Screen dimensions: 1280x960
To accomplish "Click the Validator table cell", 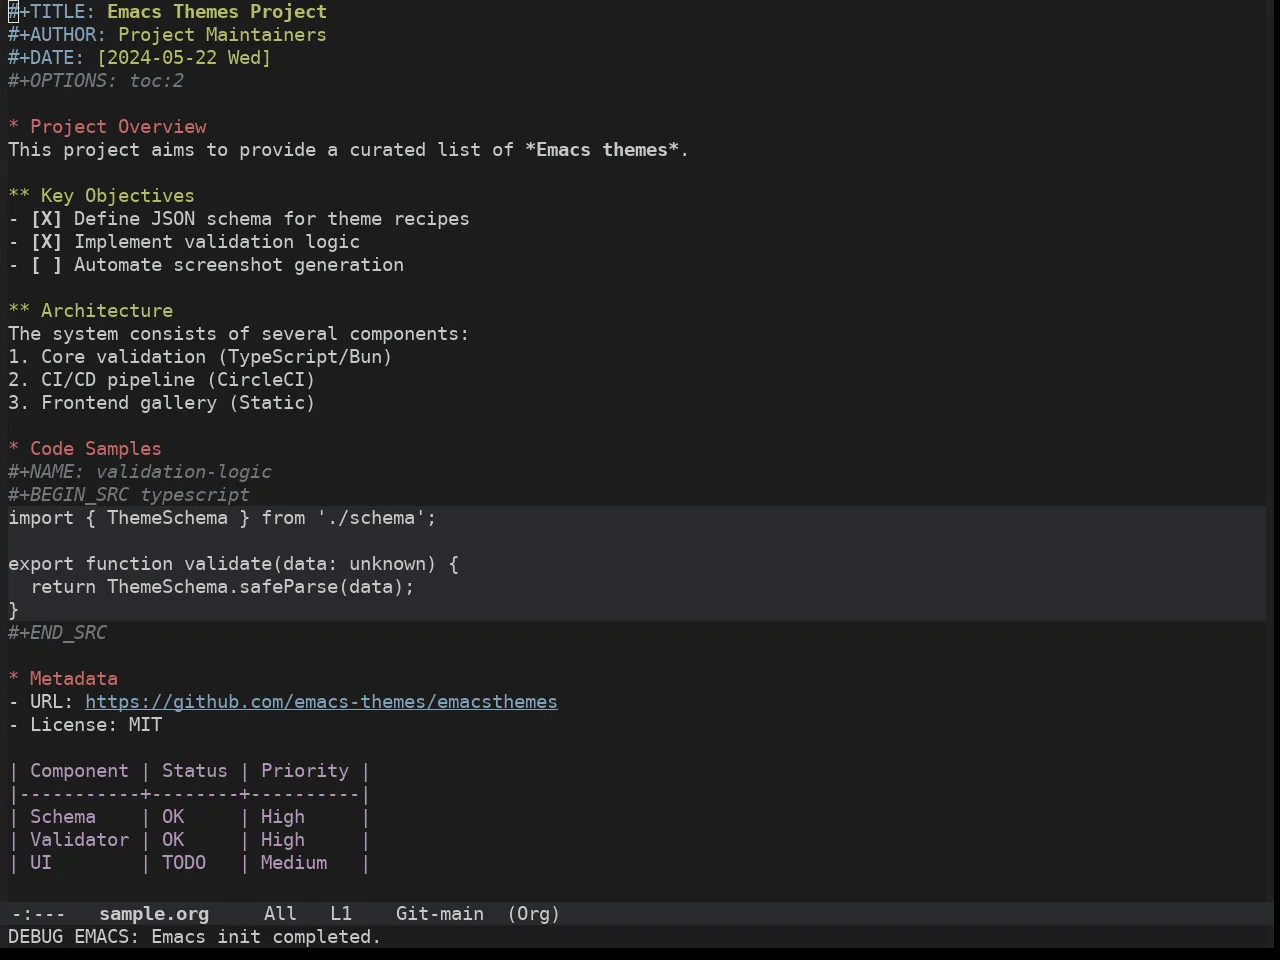I will click(79, 840).
